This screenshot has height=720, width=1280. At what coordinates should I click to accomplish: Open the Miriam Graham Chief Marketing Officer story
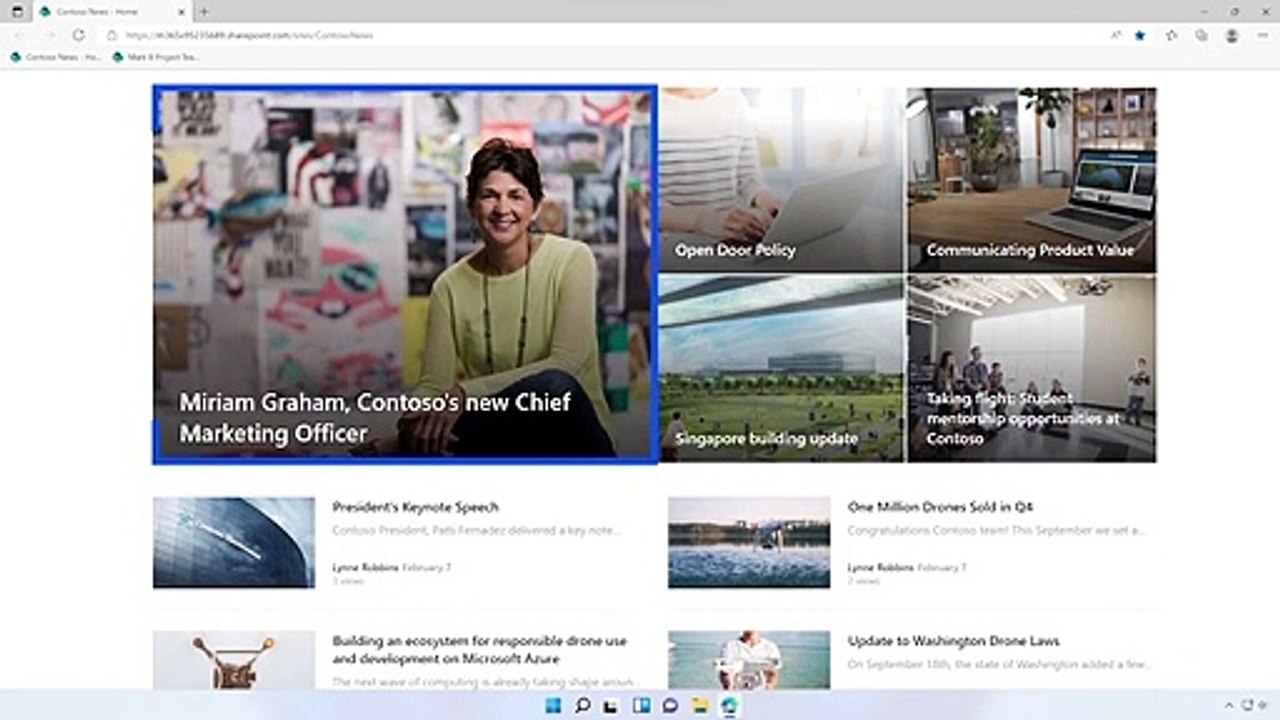[x=404, y=275]
